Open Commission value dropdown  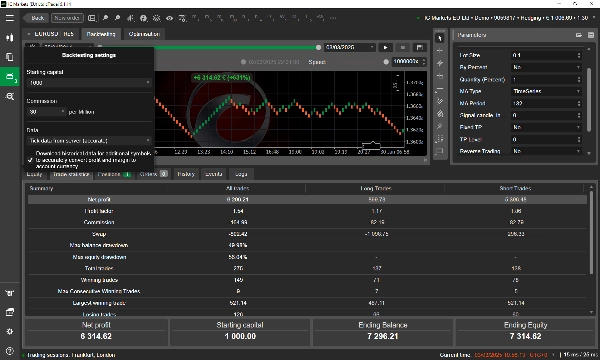[47, 112]
